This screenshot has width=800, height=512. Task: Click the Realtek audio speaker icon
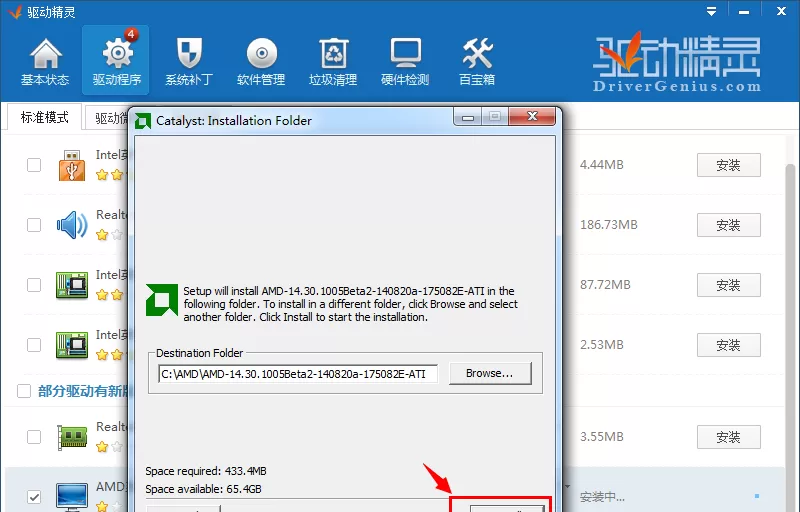pyautogui.click(x=72, y=225)
